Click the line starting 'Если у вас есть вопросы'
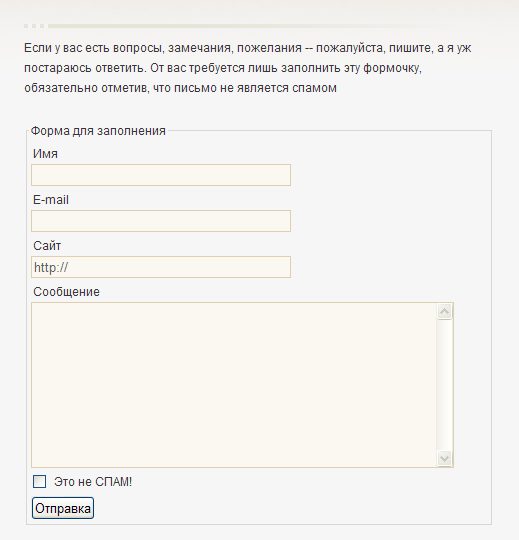The height and width of the screenshot is (540, 519). point(248,48)
